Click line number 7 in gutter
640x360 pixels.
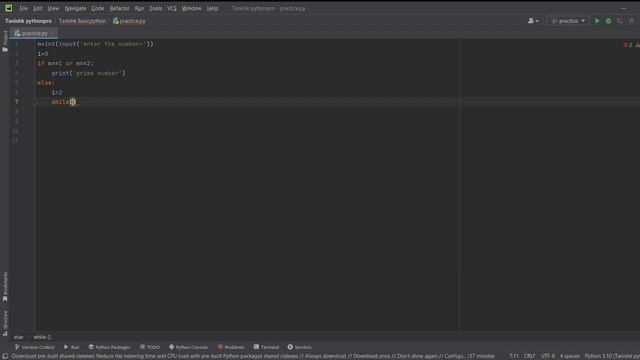pos(17,102)
